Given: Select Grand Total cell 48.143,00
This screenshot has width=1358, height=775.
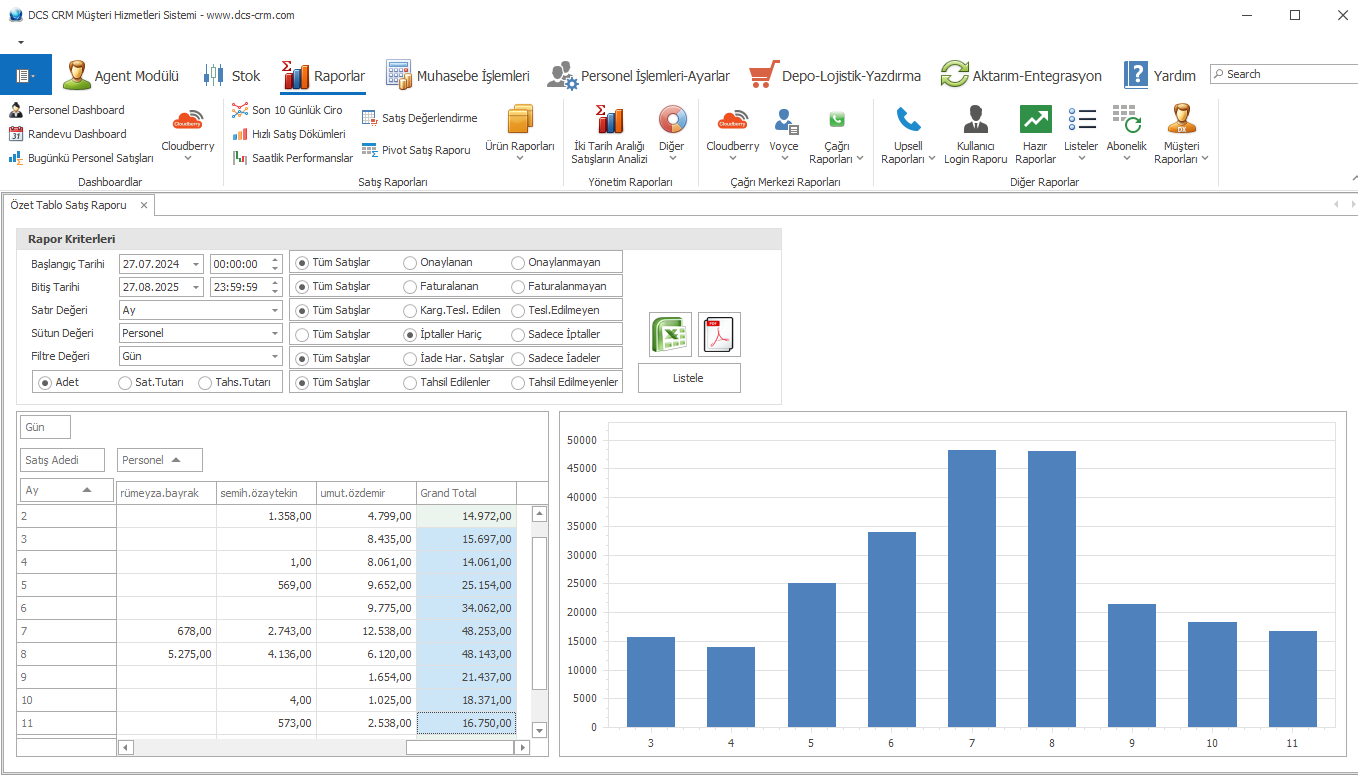Looking at the screenshot, I should click(x=466, y=654).
